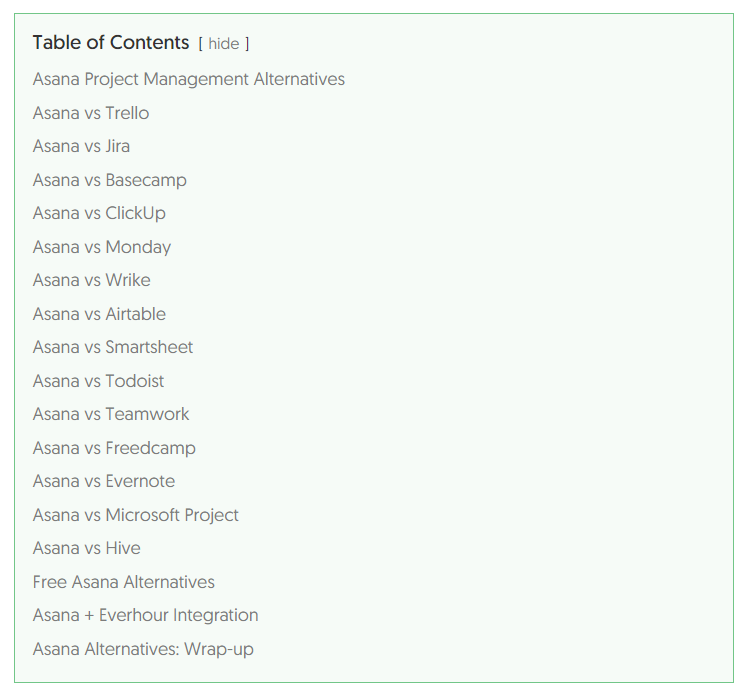
Task: Click the Asana vs Monday entry
Action: (x=102, y=247)
